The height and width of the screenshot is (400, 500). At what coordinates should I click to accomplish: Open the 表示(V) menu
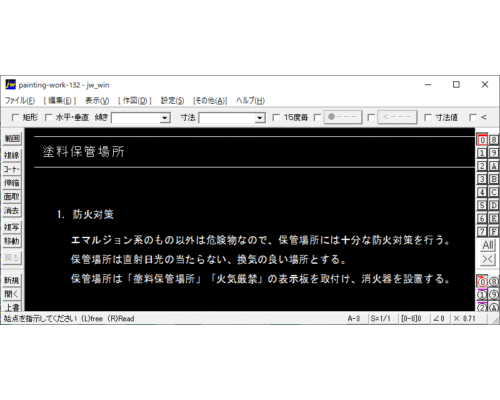(x=97, y=101)
